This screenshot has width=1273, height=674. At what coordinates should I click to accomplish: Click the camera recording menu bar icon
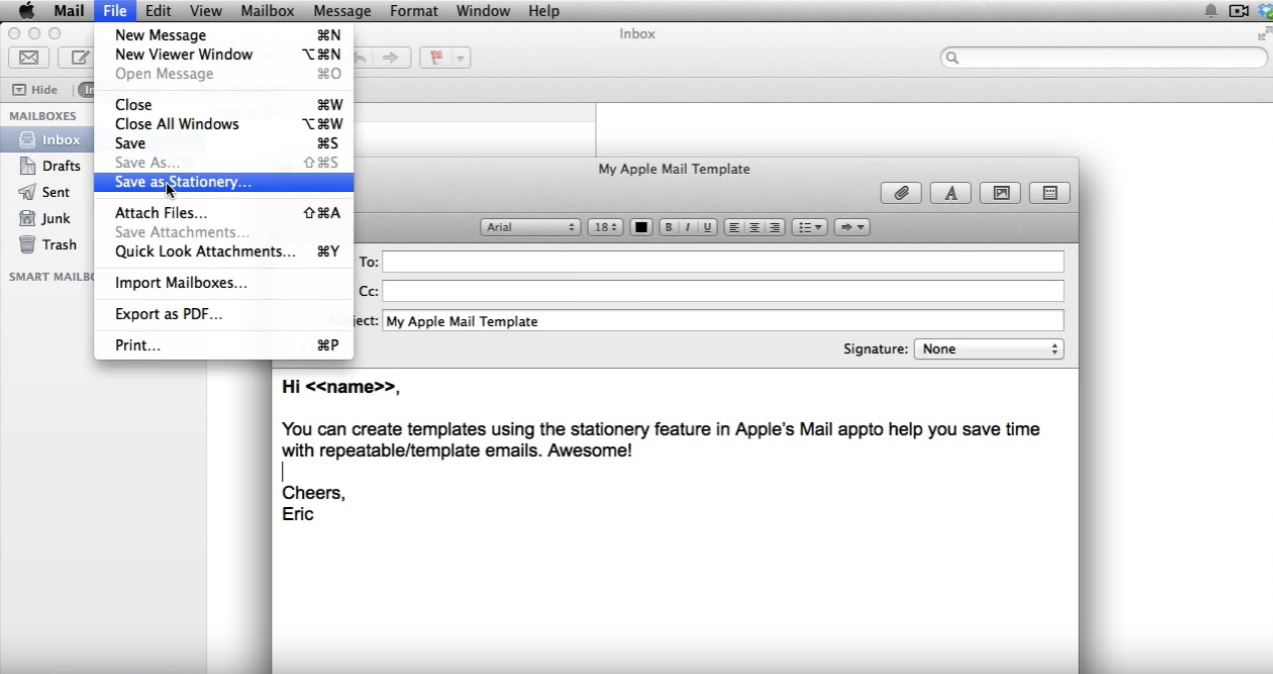[1239, 11]
